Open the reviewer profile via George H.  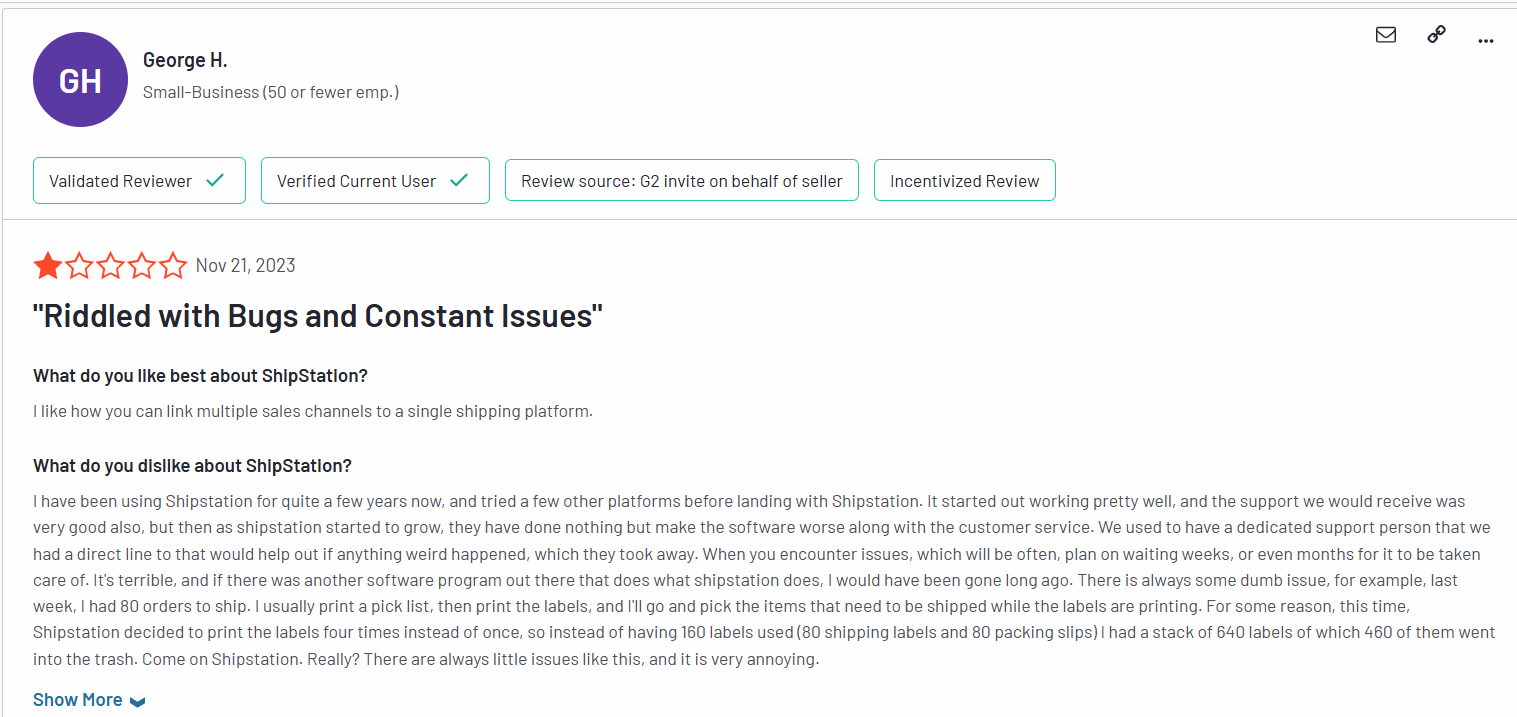pyautogui.click(x=185, y=59)
